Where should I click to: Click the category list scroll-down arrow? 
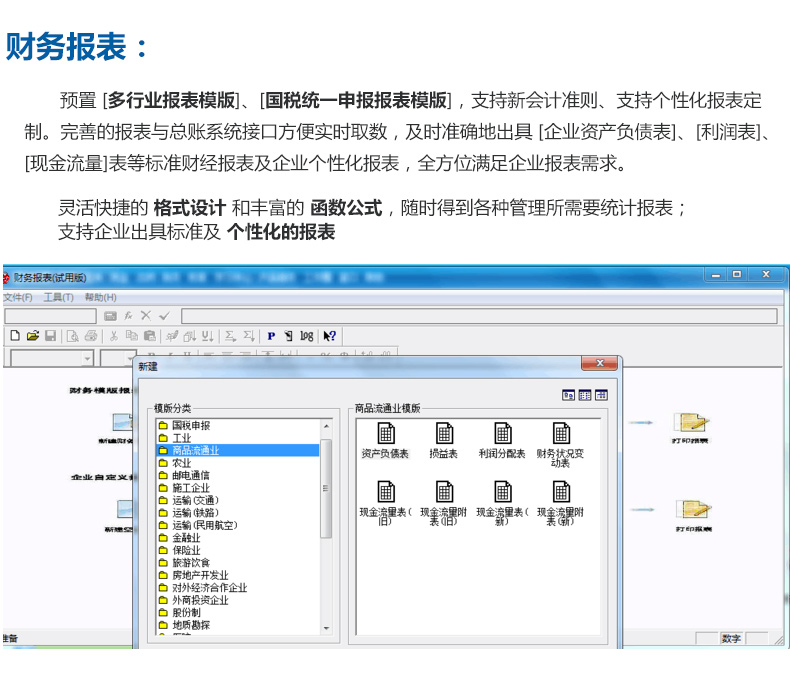tap(326, 628)
